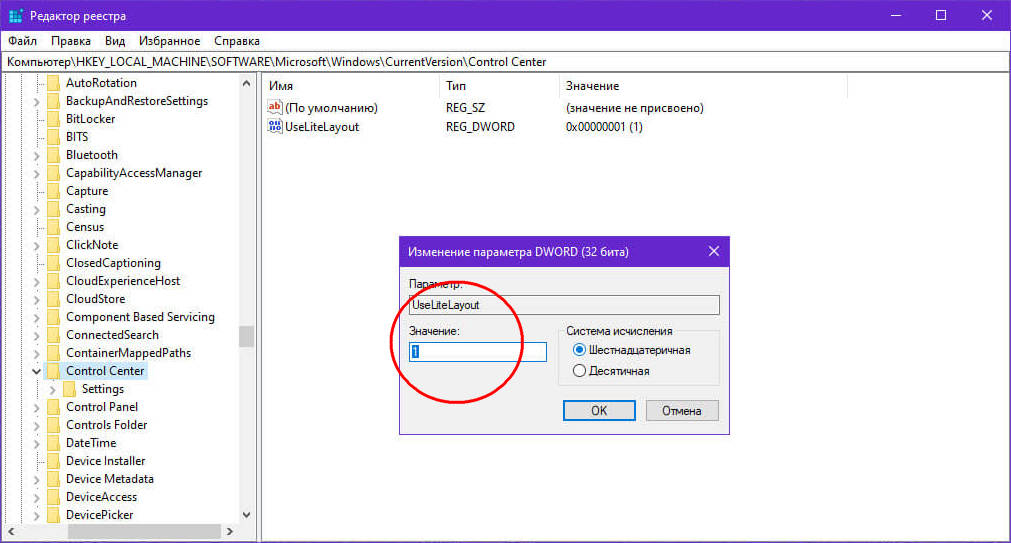This screenshot has height=543, width=1011.
Task: Select the BitLocker folder icon
Action: [54, 119]
